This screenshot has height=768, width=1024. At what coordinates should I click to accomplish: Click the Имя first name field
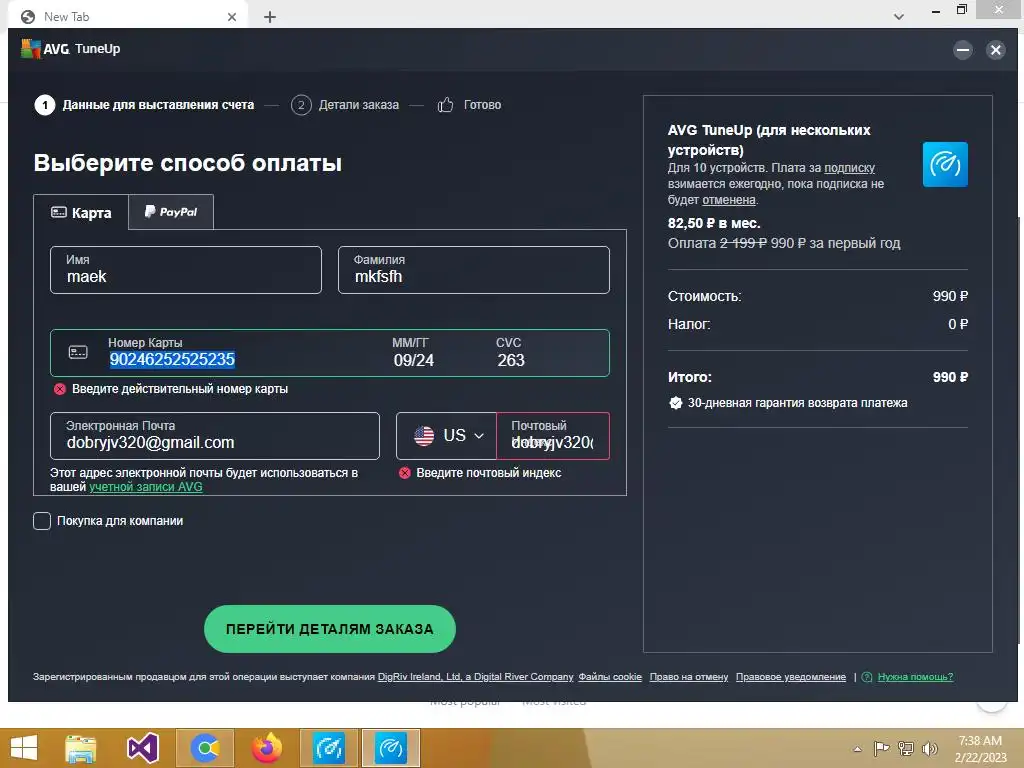tap(186, 270)
